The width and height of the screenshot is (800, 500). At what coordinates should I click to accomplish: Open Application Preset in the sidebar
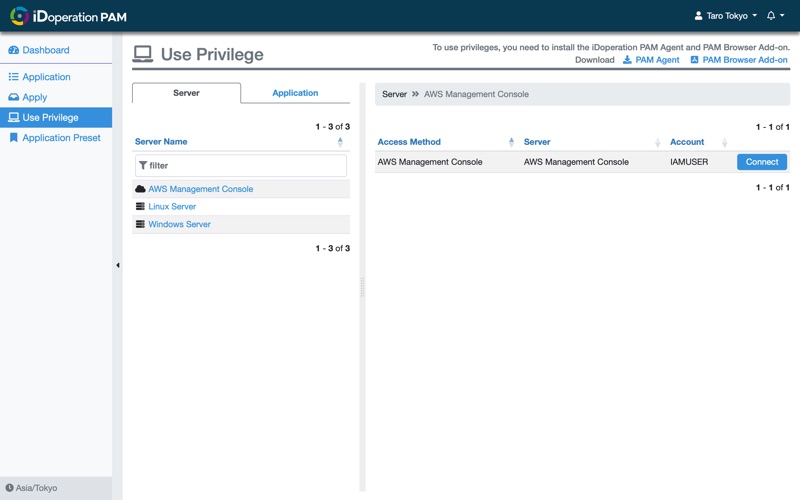61,138
